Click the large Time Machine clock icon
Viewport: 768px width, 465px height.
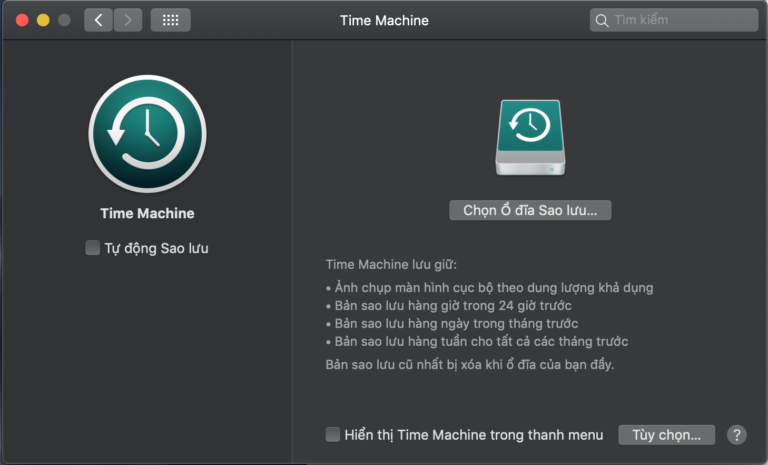(x=147, y=134)
